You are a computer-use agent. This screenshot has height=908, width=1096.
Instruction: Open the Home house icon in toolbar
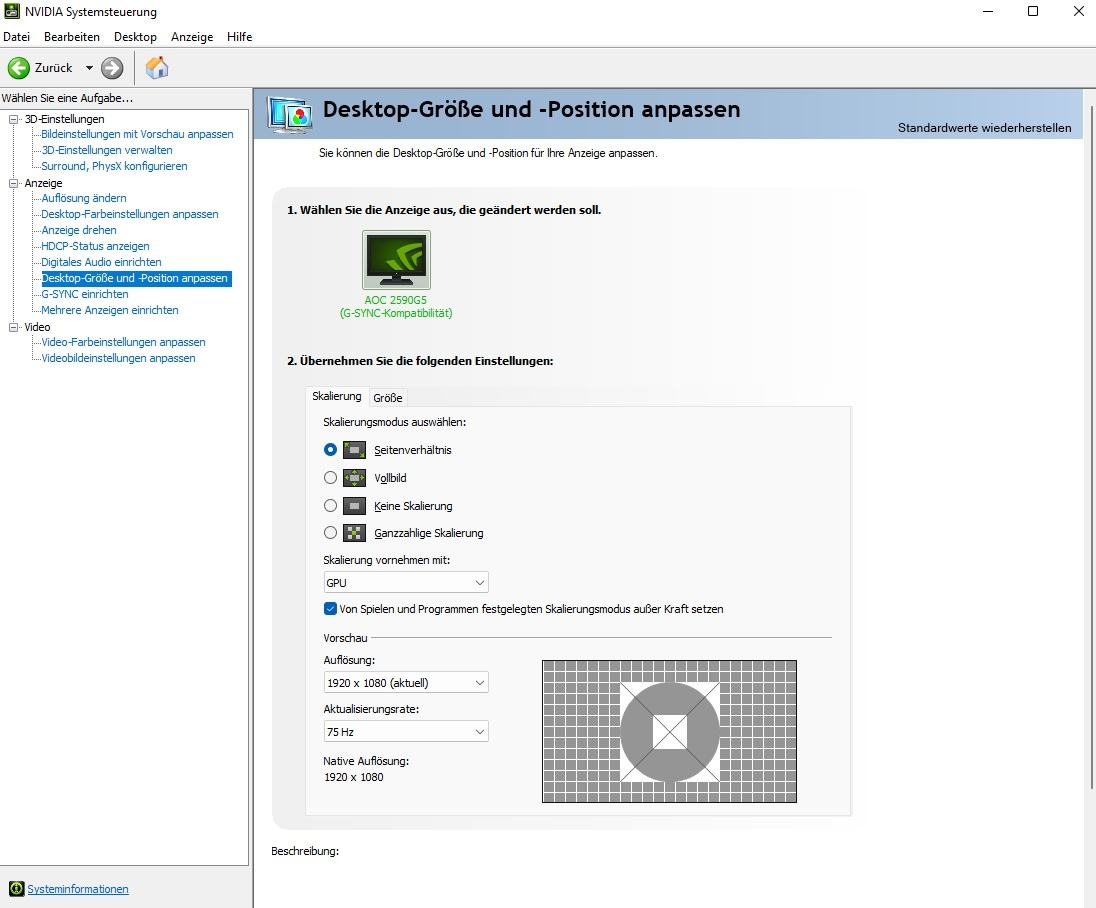coord(157,68)
